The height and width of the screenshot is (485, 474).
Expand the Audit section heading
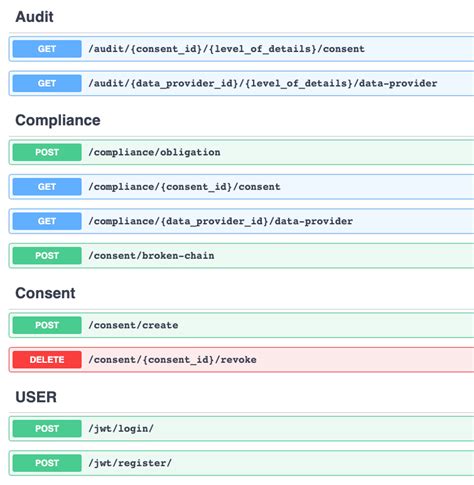[34, 17]
